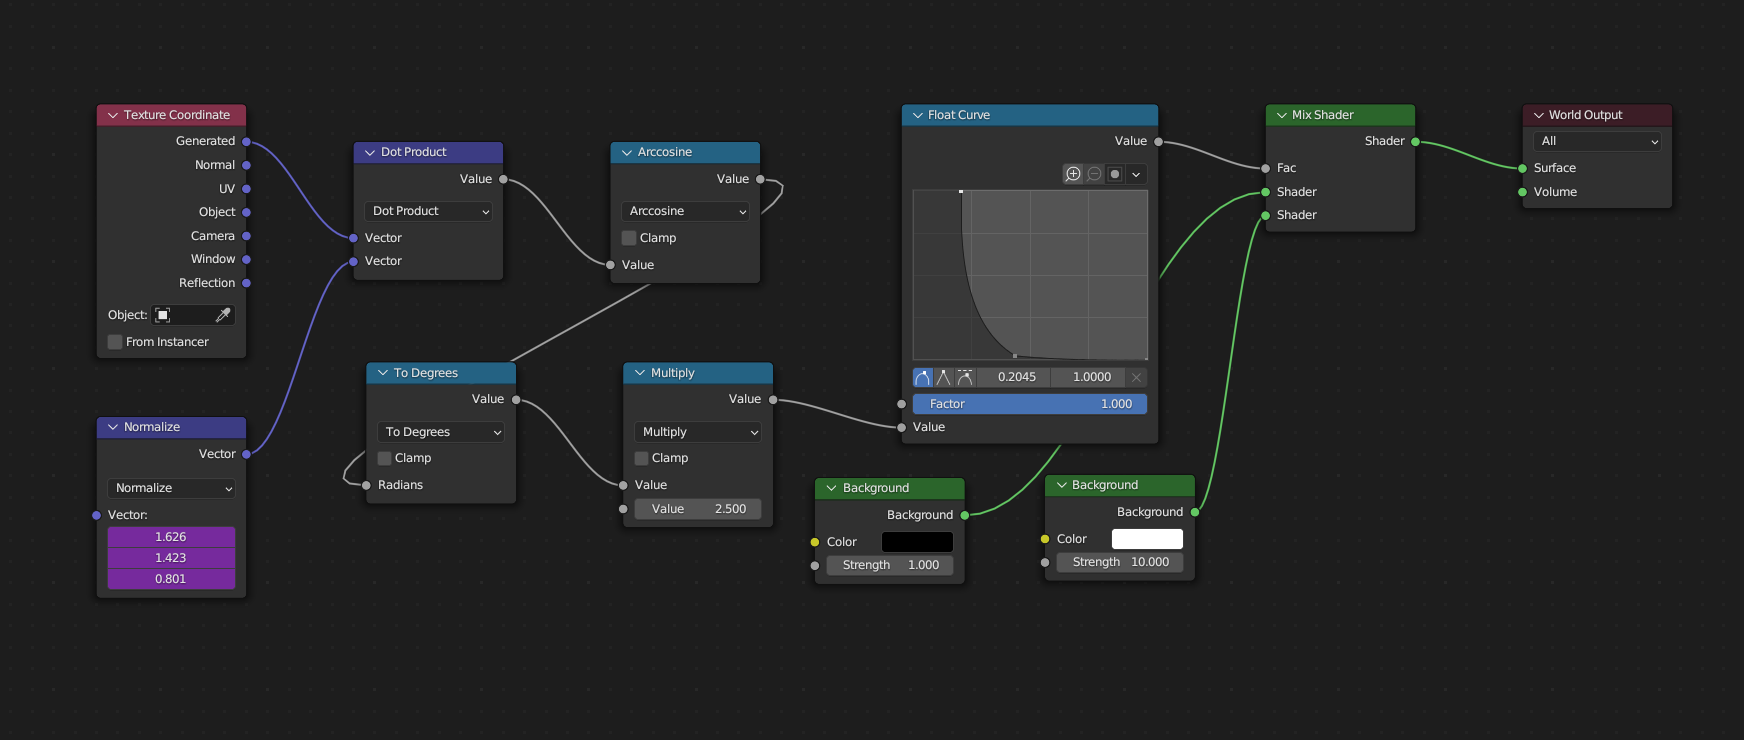Viewport: 1744px width, 740px height.
Task: Collapse the Float Curve node
Action: point(917,115)
